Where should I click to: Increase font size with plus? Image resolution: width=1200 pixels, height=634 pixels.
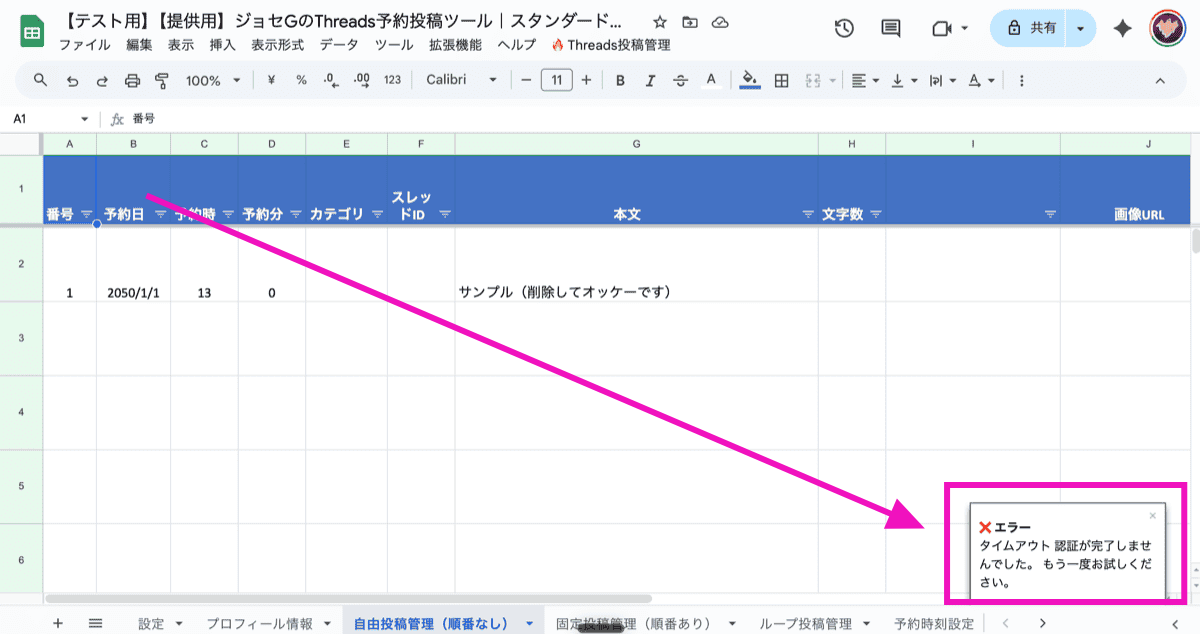point(586,80)
